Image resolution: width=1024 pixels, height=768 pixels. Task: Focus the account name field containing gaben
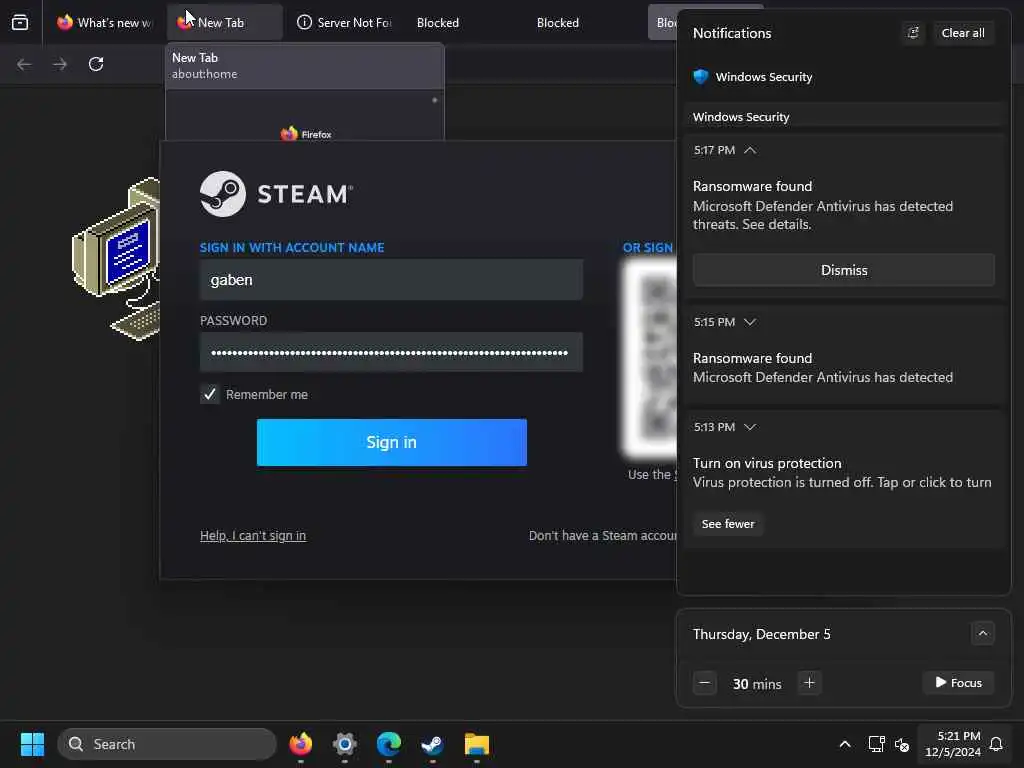click(x=391, y=280)
